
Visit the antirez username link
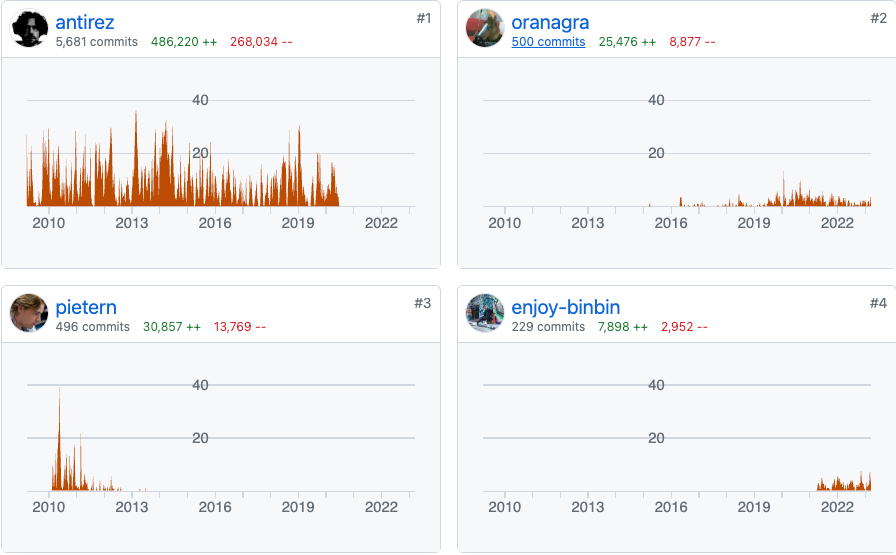coord(85,22)
